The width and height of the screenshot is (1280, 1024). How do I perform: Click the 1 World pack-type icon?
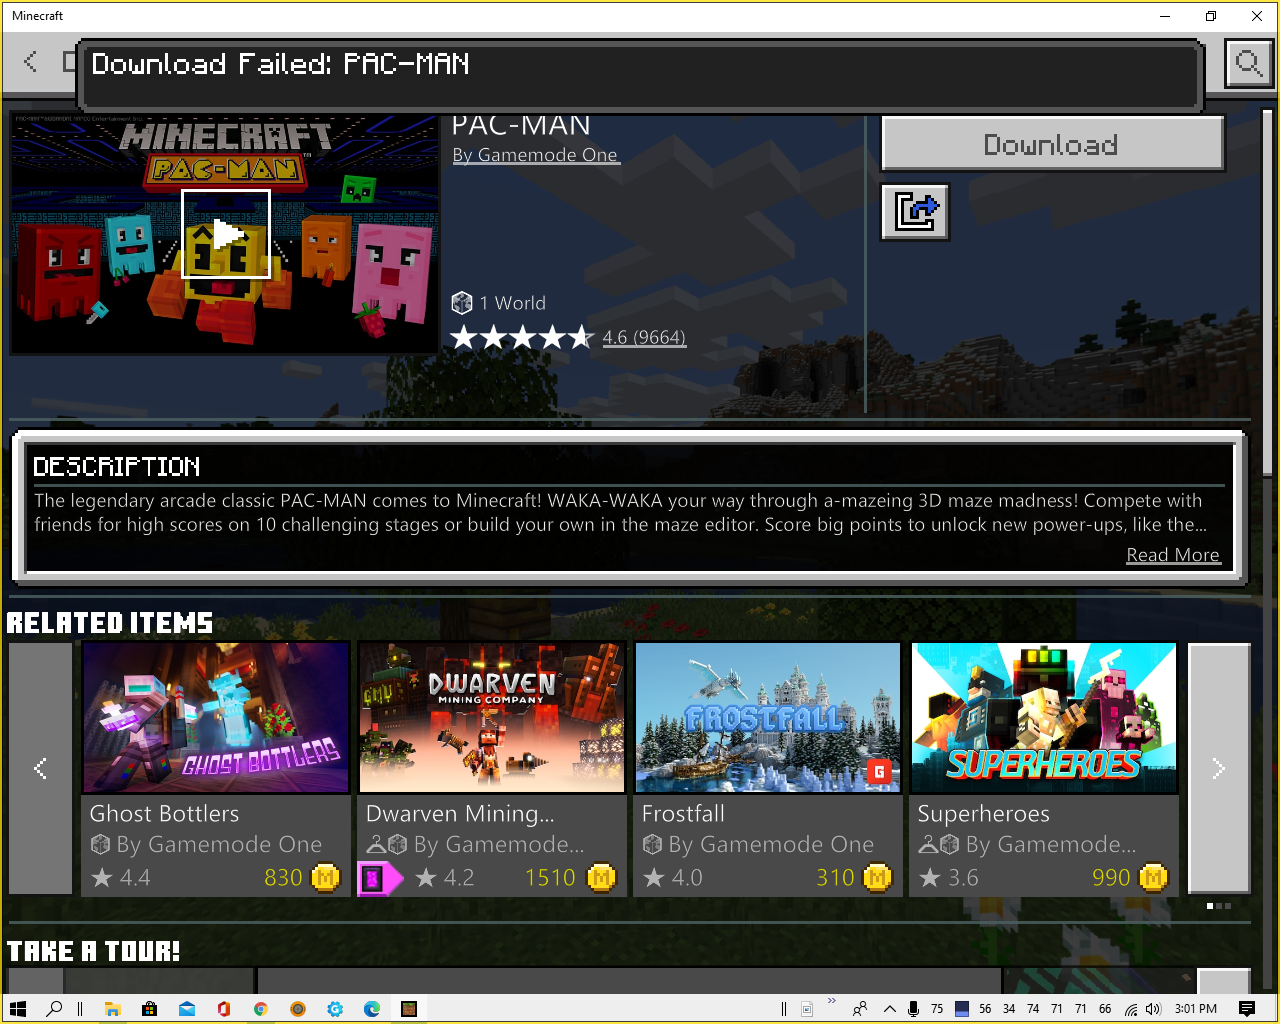pos(462,303)
